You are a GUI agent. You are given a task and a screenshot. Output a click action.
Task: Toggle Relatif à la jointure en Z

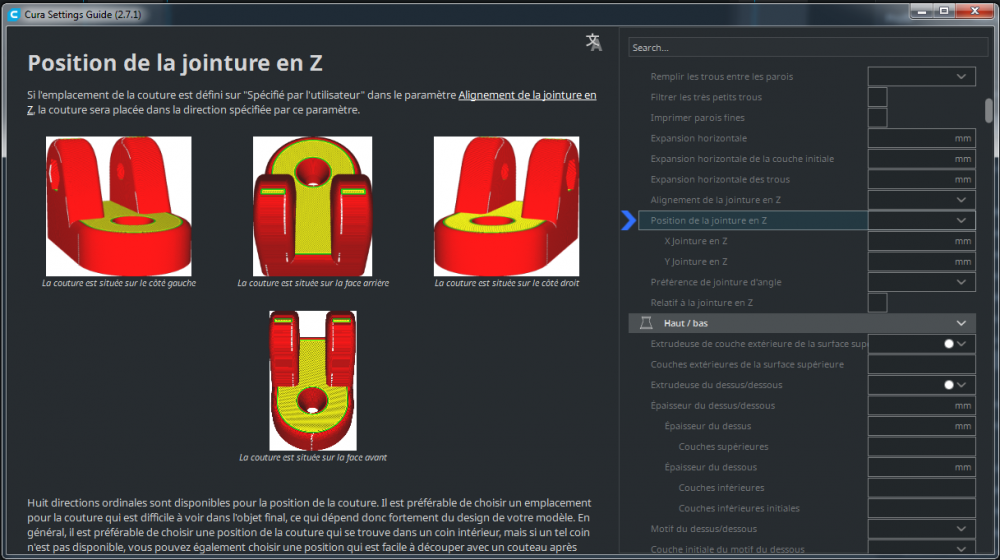[x=878, y=302]
